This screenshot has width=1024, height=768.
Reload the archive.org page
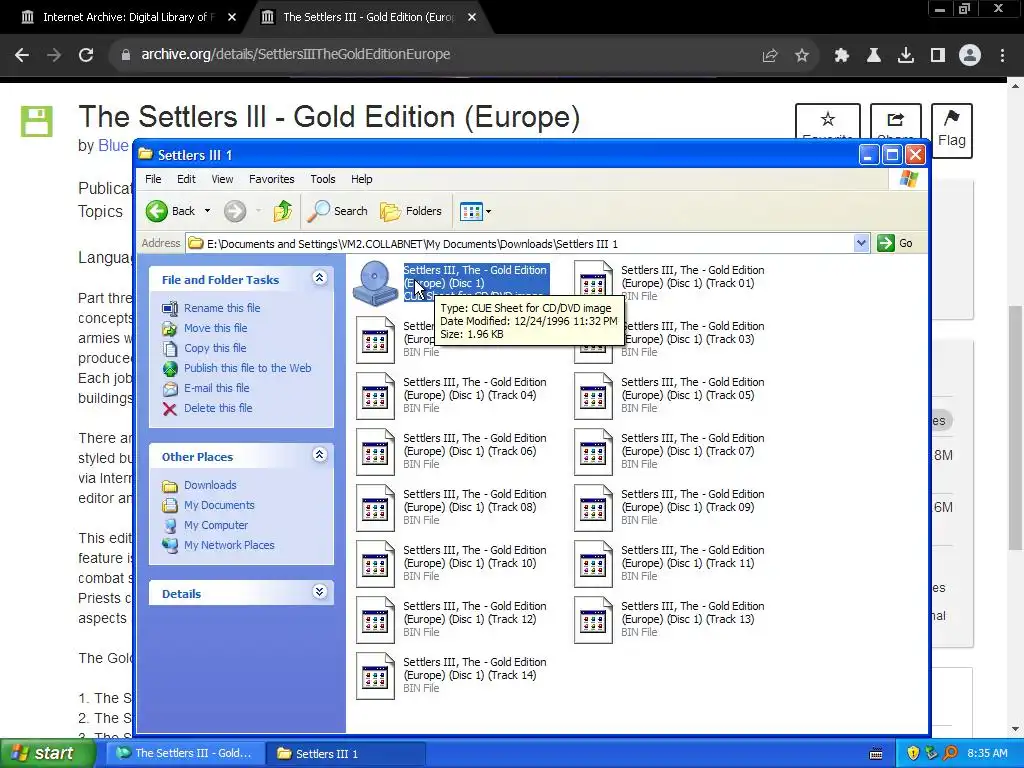[x=86, y=55]
